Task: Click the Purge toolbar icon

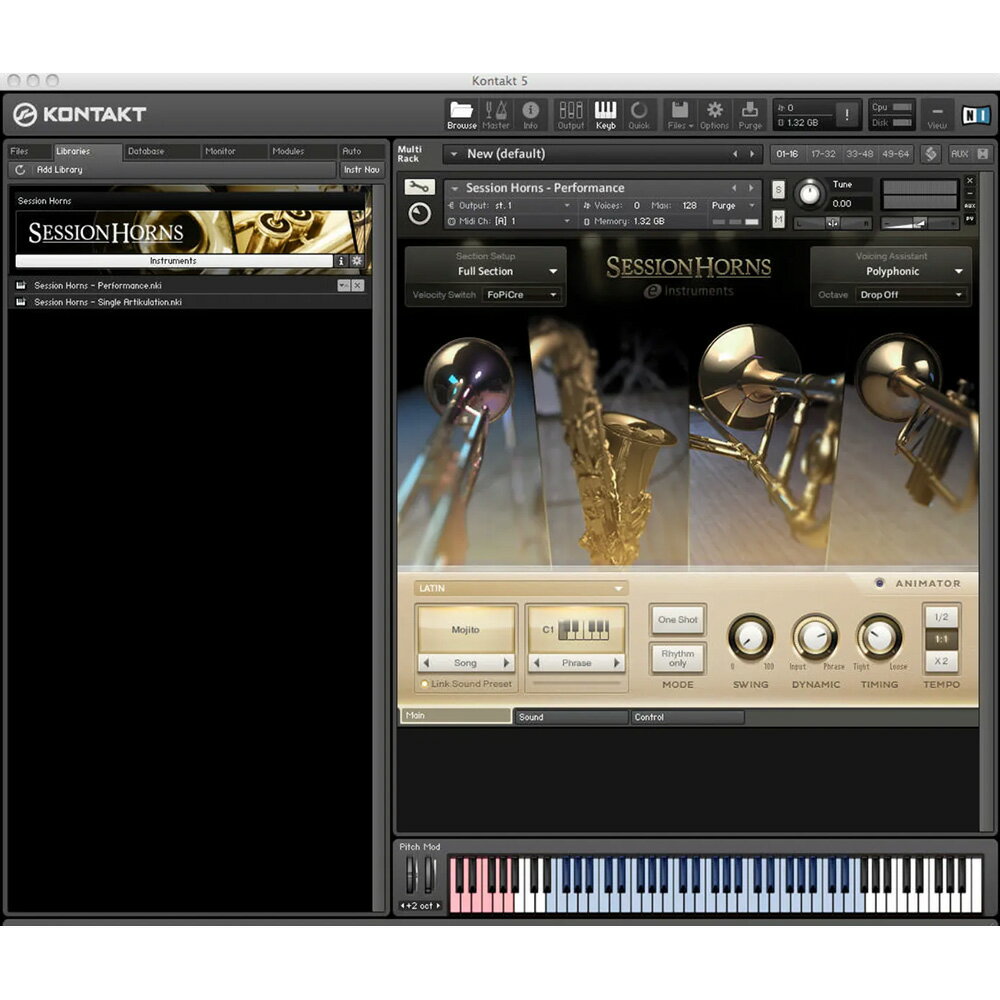Action: point(750,115)
